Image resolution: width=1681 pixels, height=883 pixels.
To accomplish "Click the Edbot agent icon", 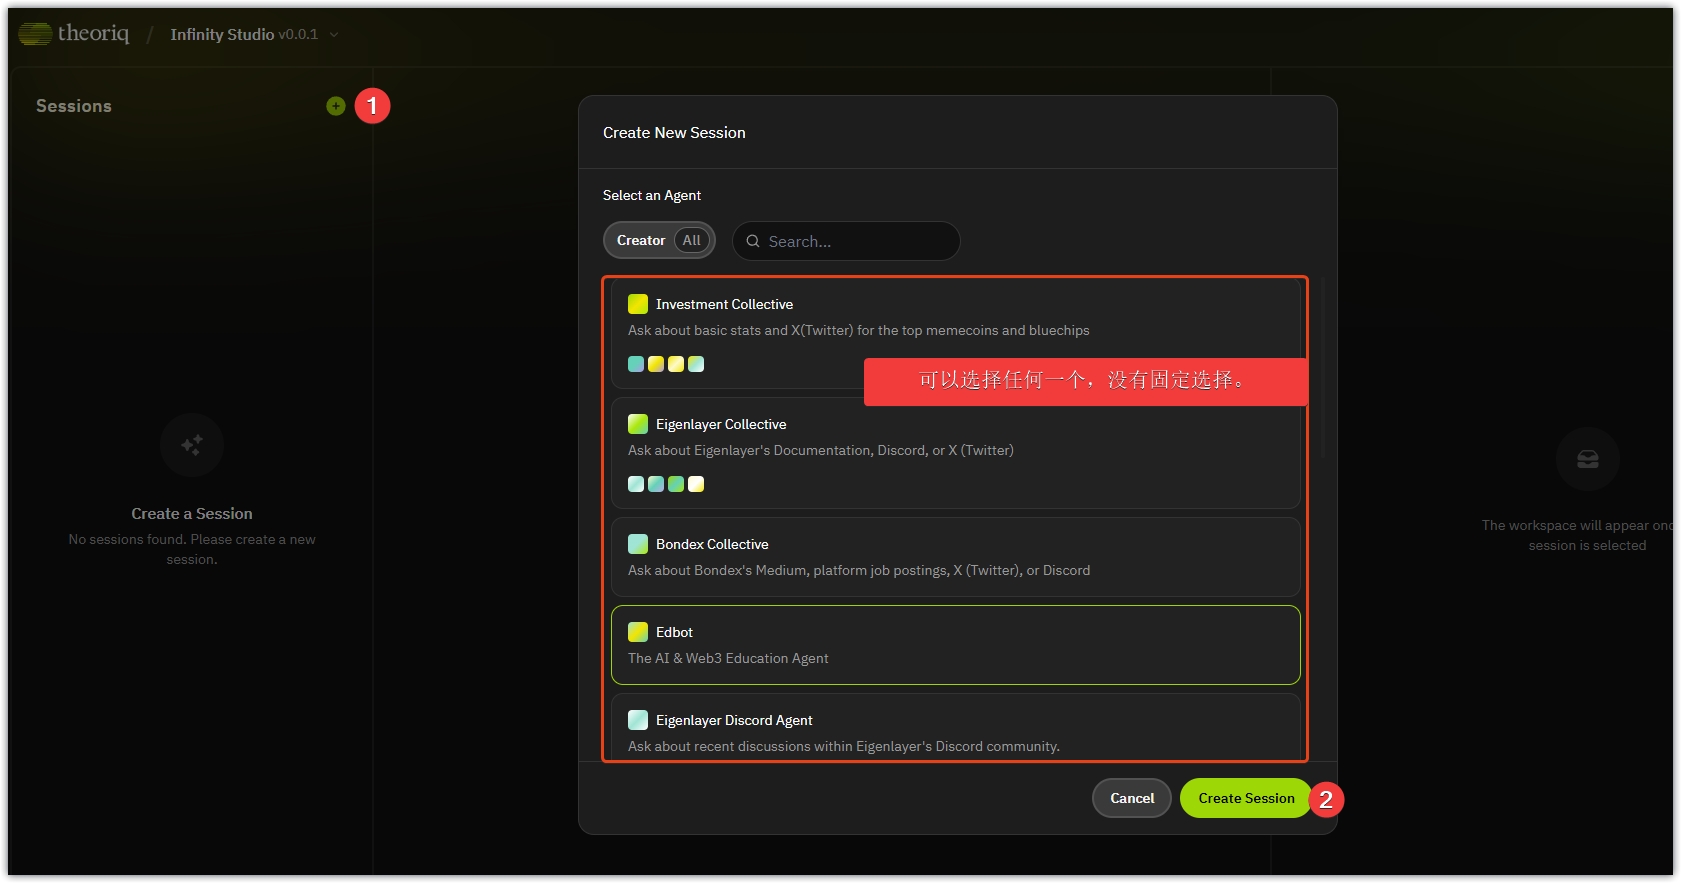I will click(x=637, y=632).
